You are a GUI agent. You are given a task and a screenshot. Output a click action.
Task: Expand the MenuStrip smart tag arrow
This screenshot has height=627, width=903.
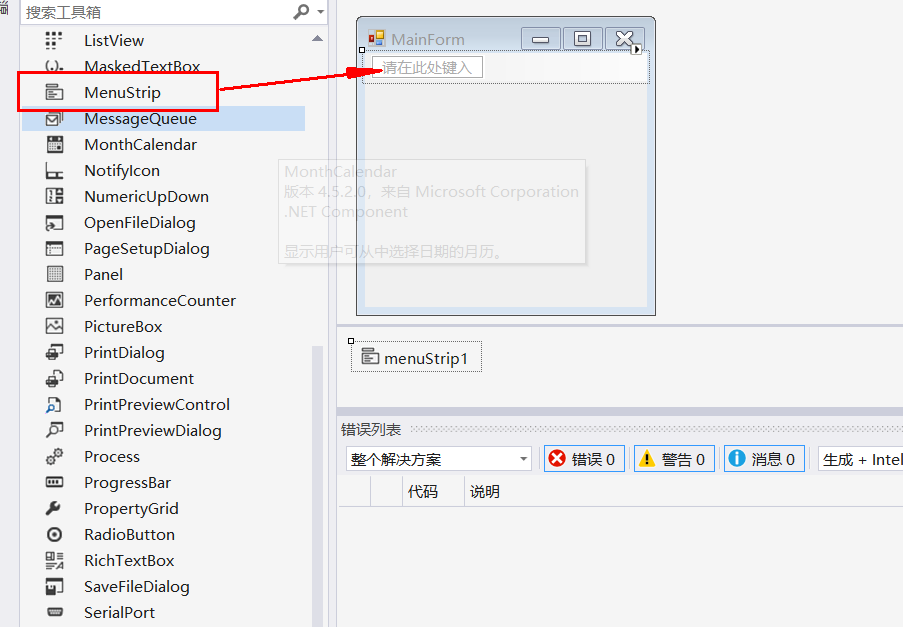(x=638, y=47)
